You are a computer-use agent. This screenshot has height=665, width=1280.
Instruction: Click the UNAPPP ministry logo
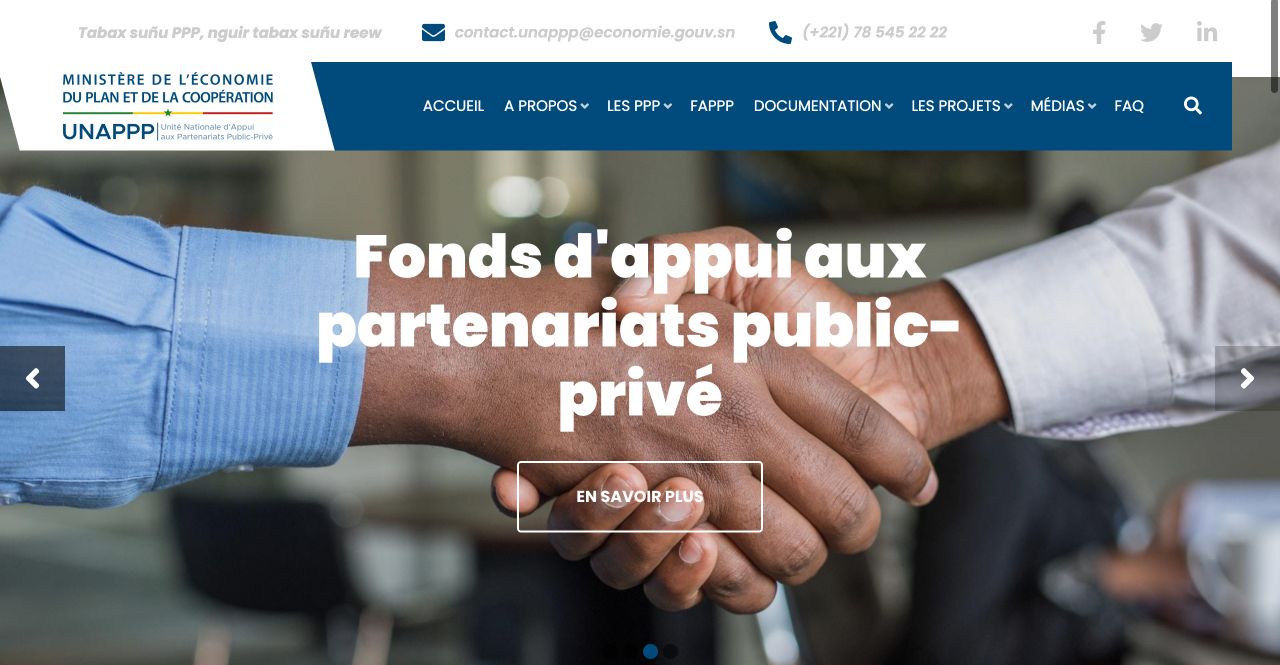click(x=168, y=107)
